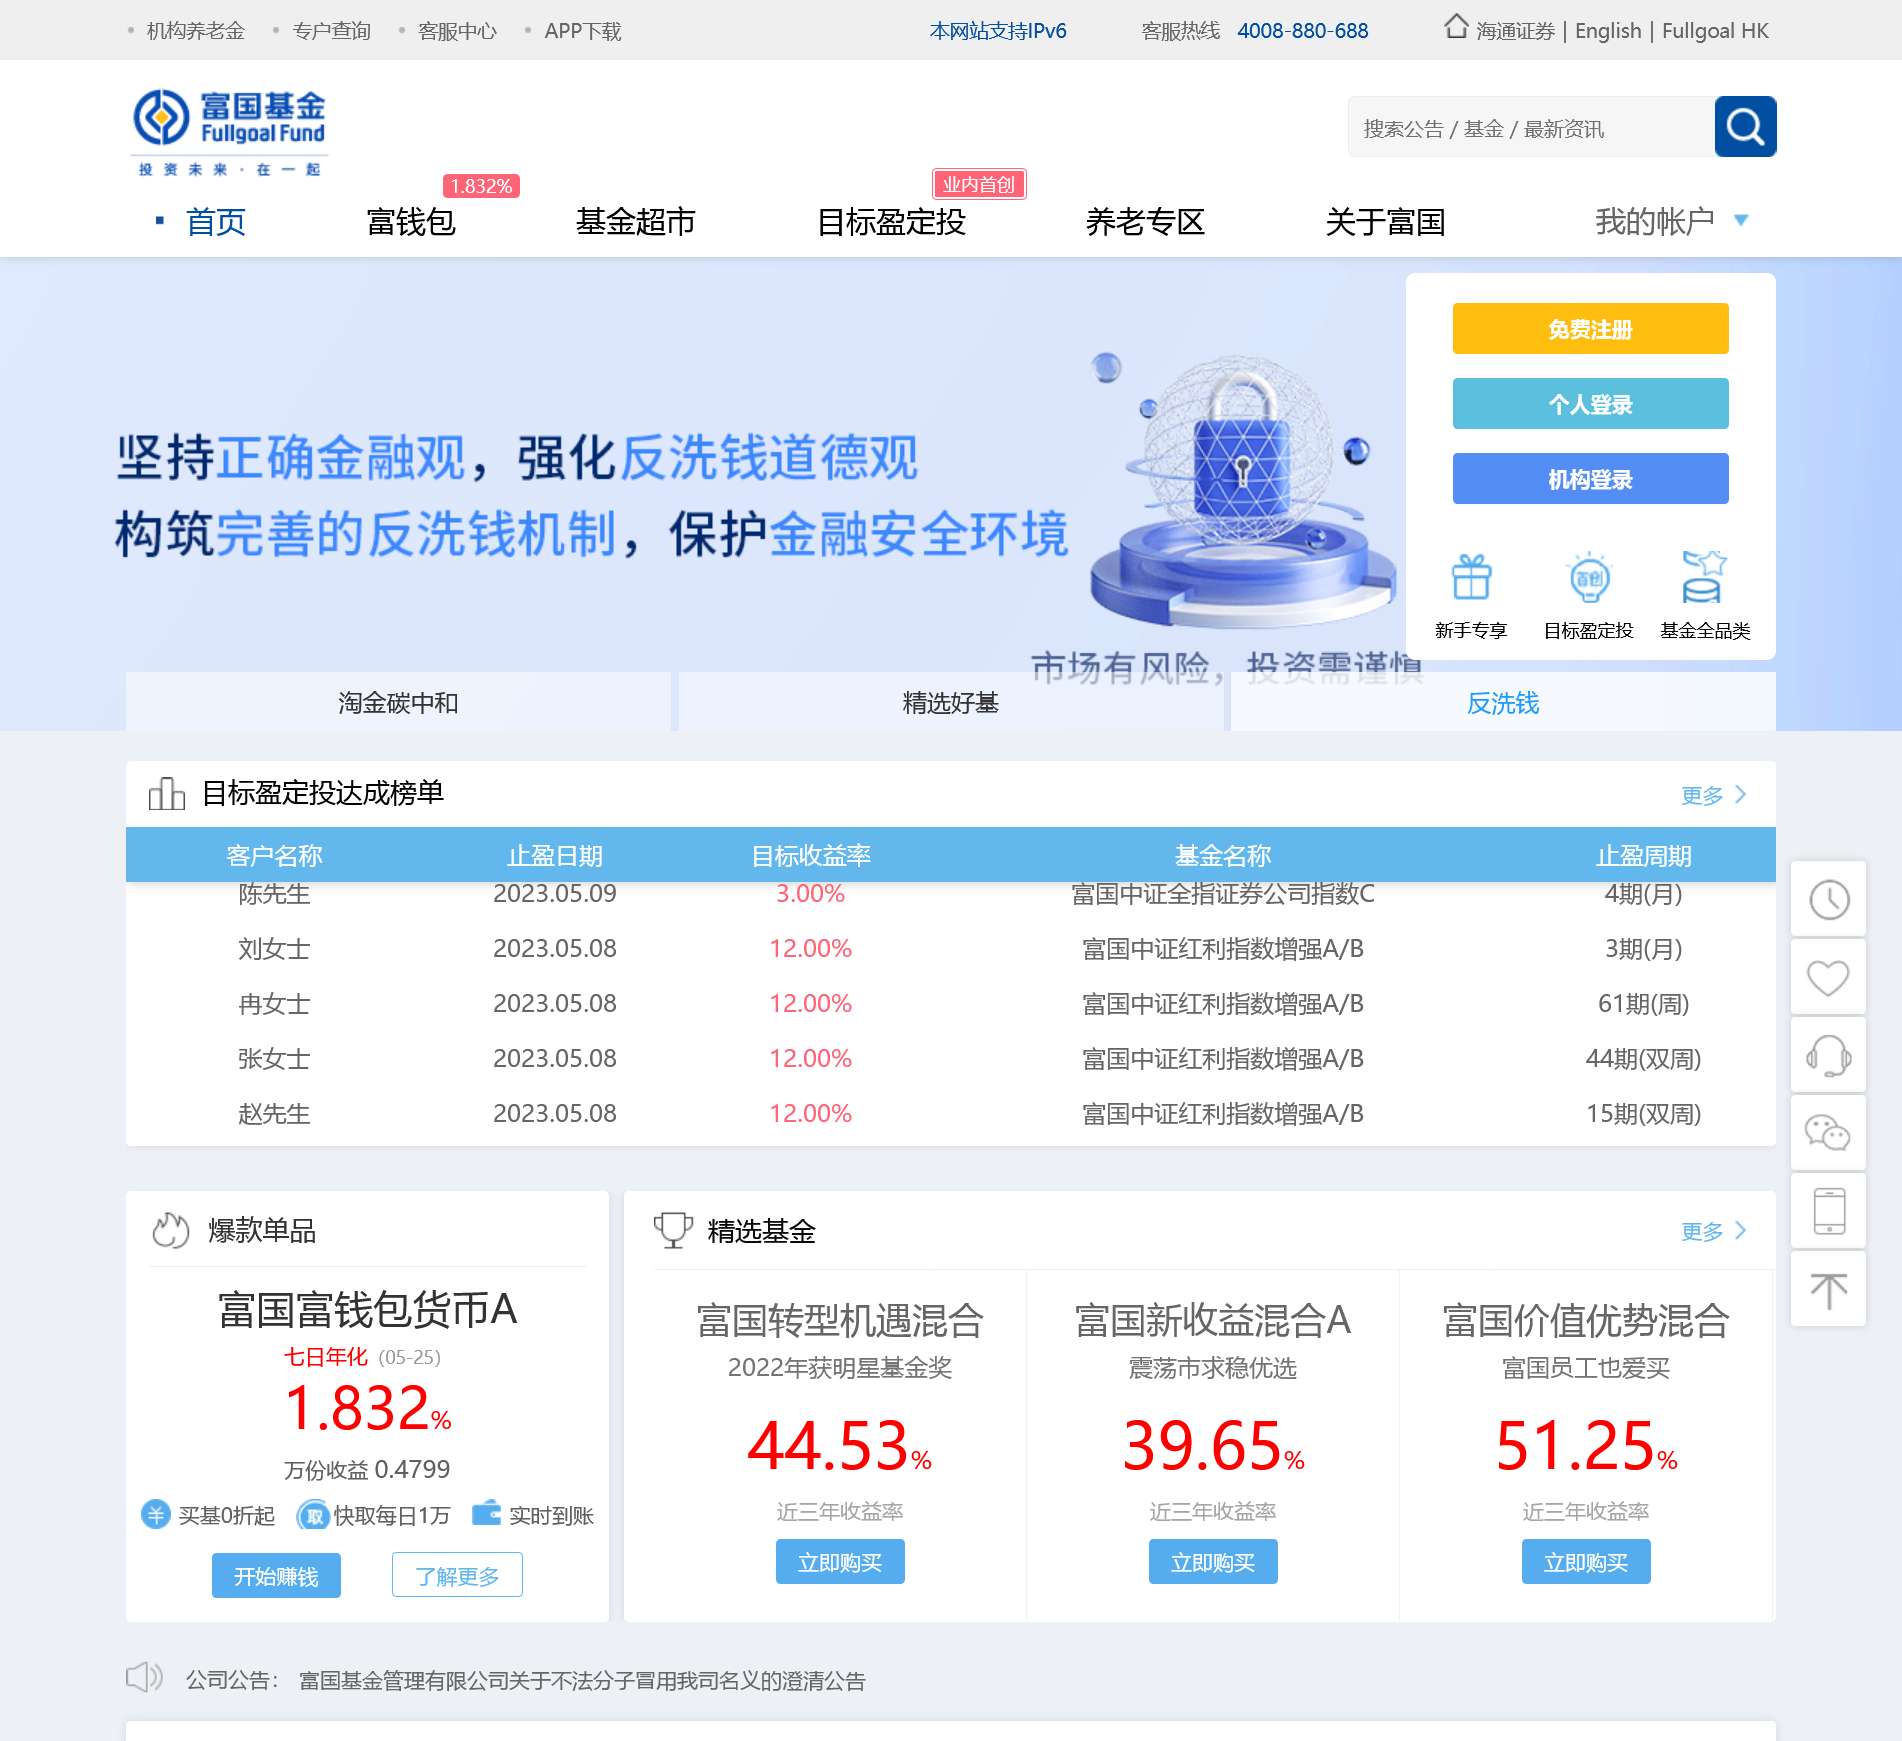
Task: Click the mobile phone sidebar icon
Action: [x=1828, y=1211]
